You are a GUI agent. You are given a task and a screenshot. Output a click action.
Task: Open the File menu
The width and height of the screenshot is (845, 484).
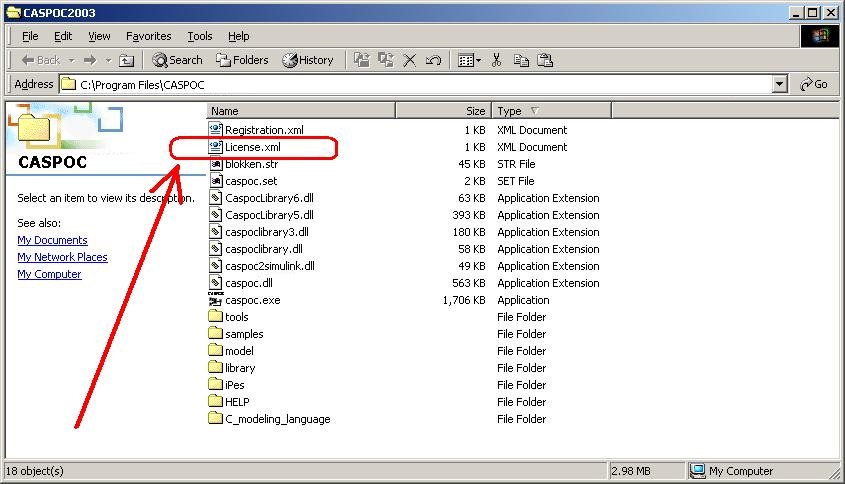click(x=30, y=36)
